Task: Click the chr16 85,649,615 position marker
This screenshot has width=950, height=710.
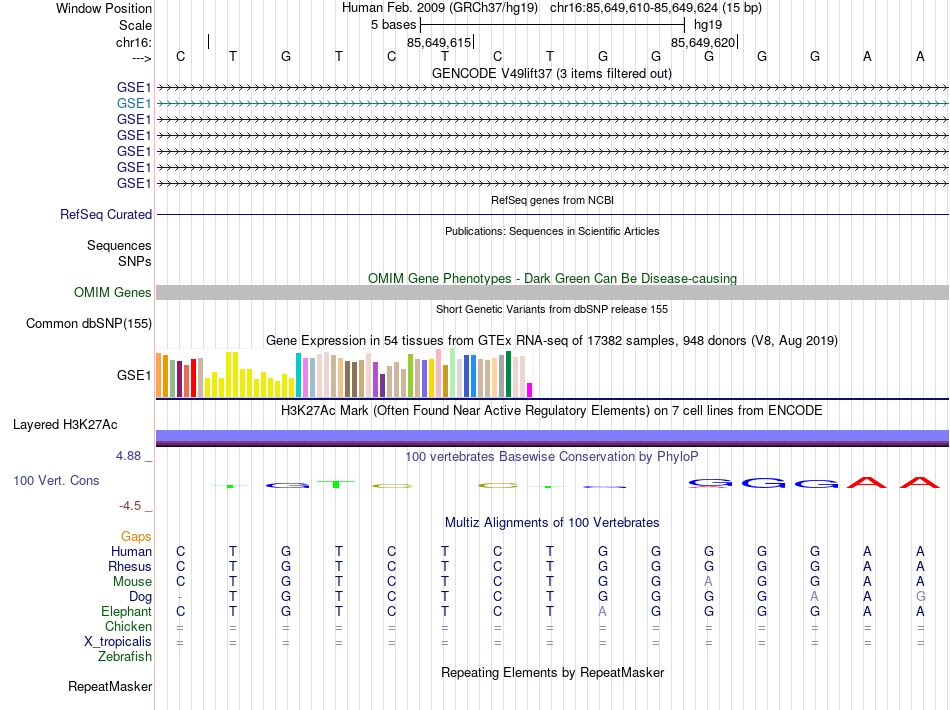Action: click(440, 42)
